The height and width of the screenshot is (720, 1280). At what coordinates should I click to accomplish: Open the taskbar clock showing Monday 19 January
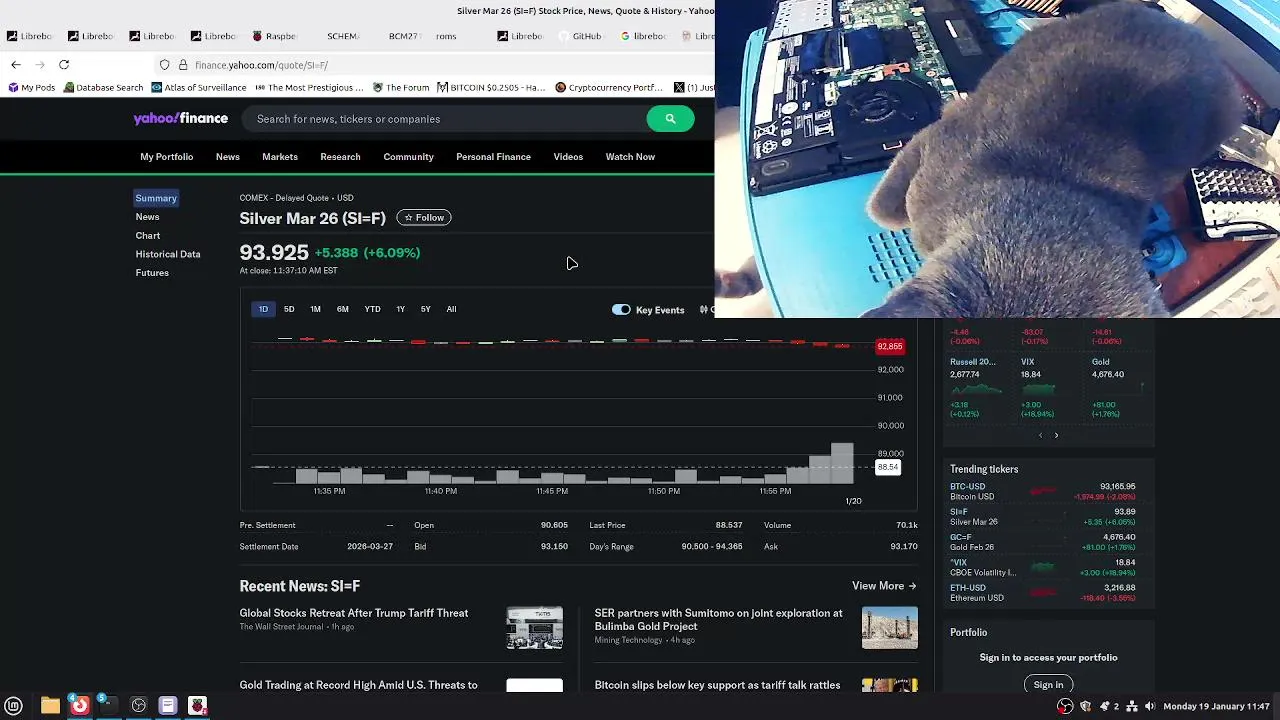point(1216,706)
